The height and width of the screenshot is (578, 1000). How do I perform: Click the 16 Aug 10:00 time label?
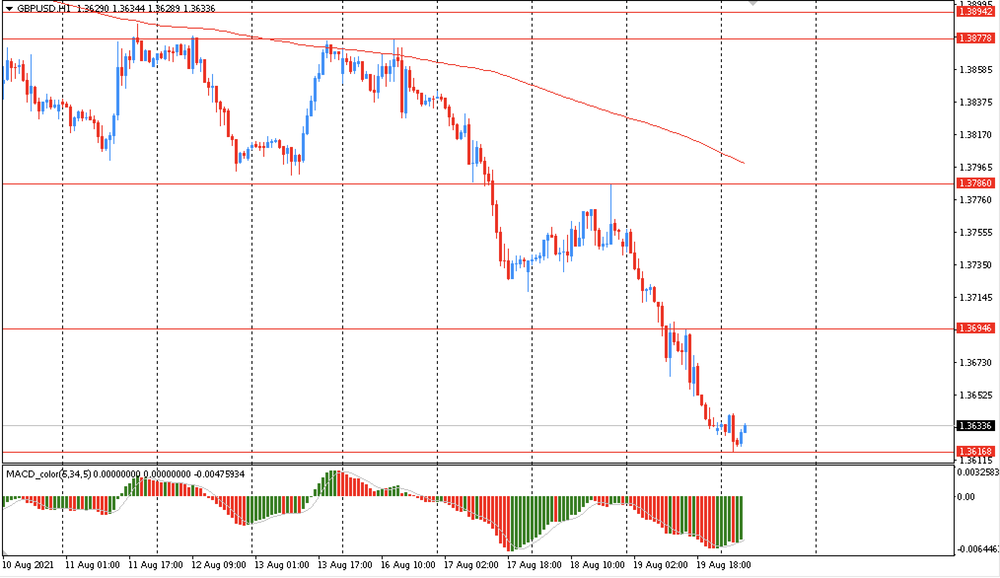408,565
